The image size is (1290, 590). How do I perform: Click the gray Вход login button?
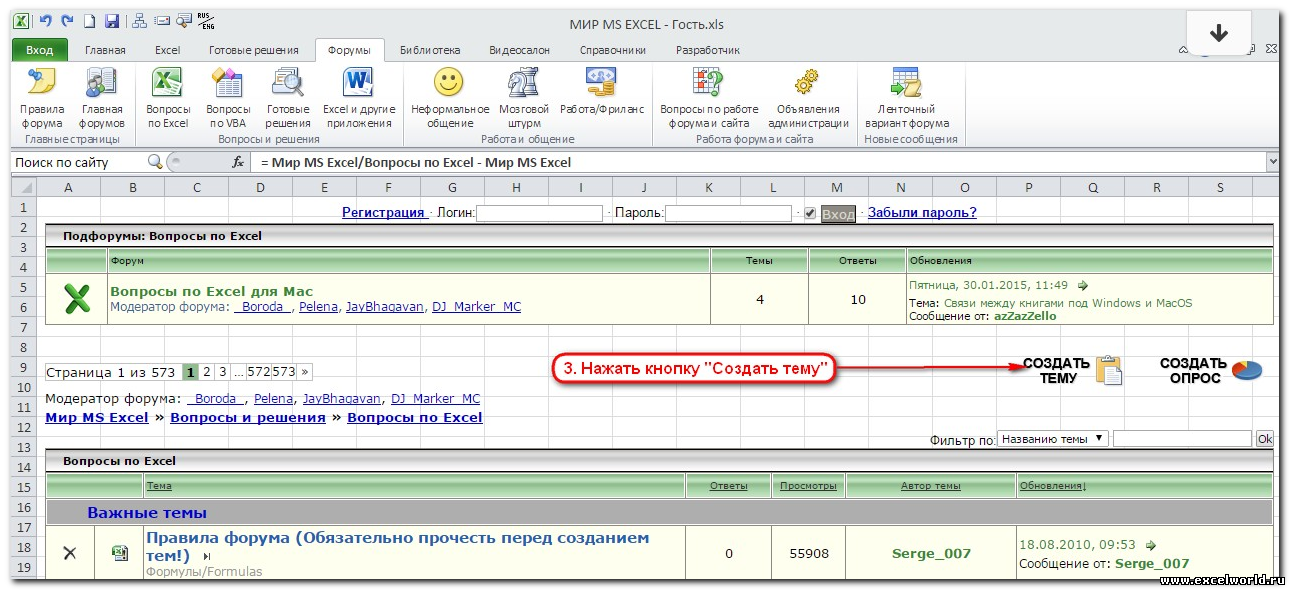click(838, 214)
